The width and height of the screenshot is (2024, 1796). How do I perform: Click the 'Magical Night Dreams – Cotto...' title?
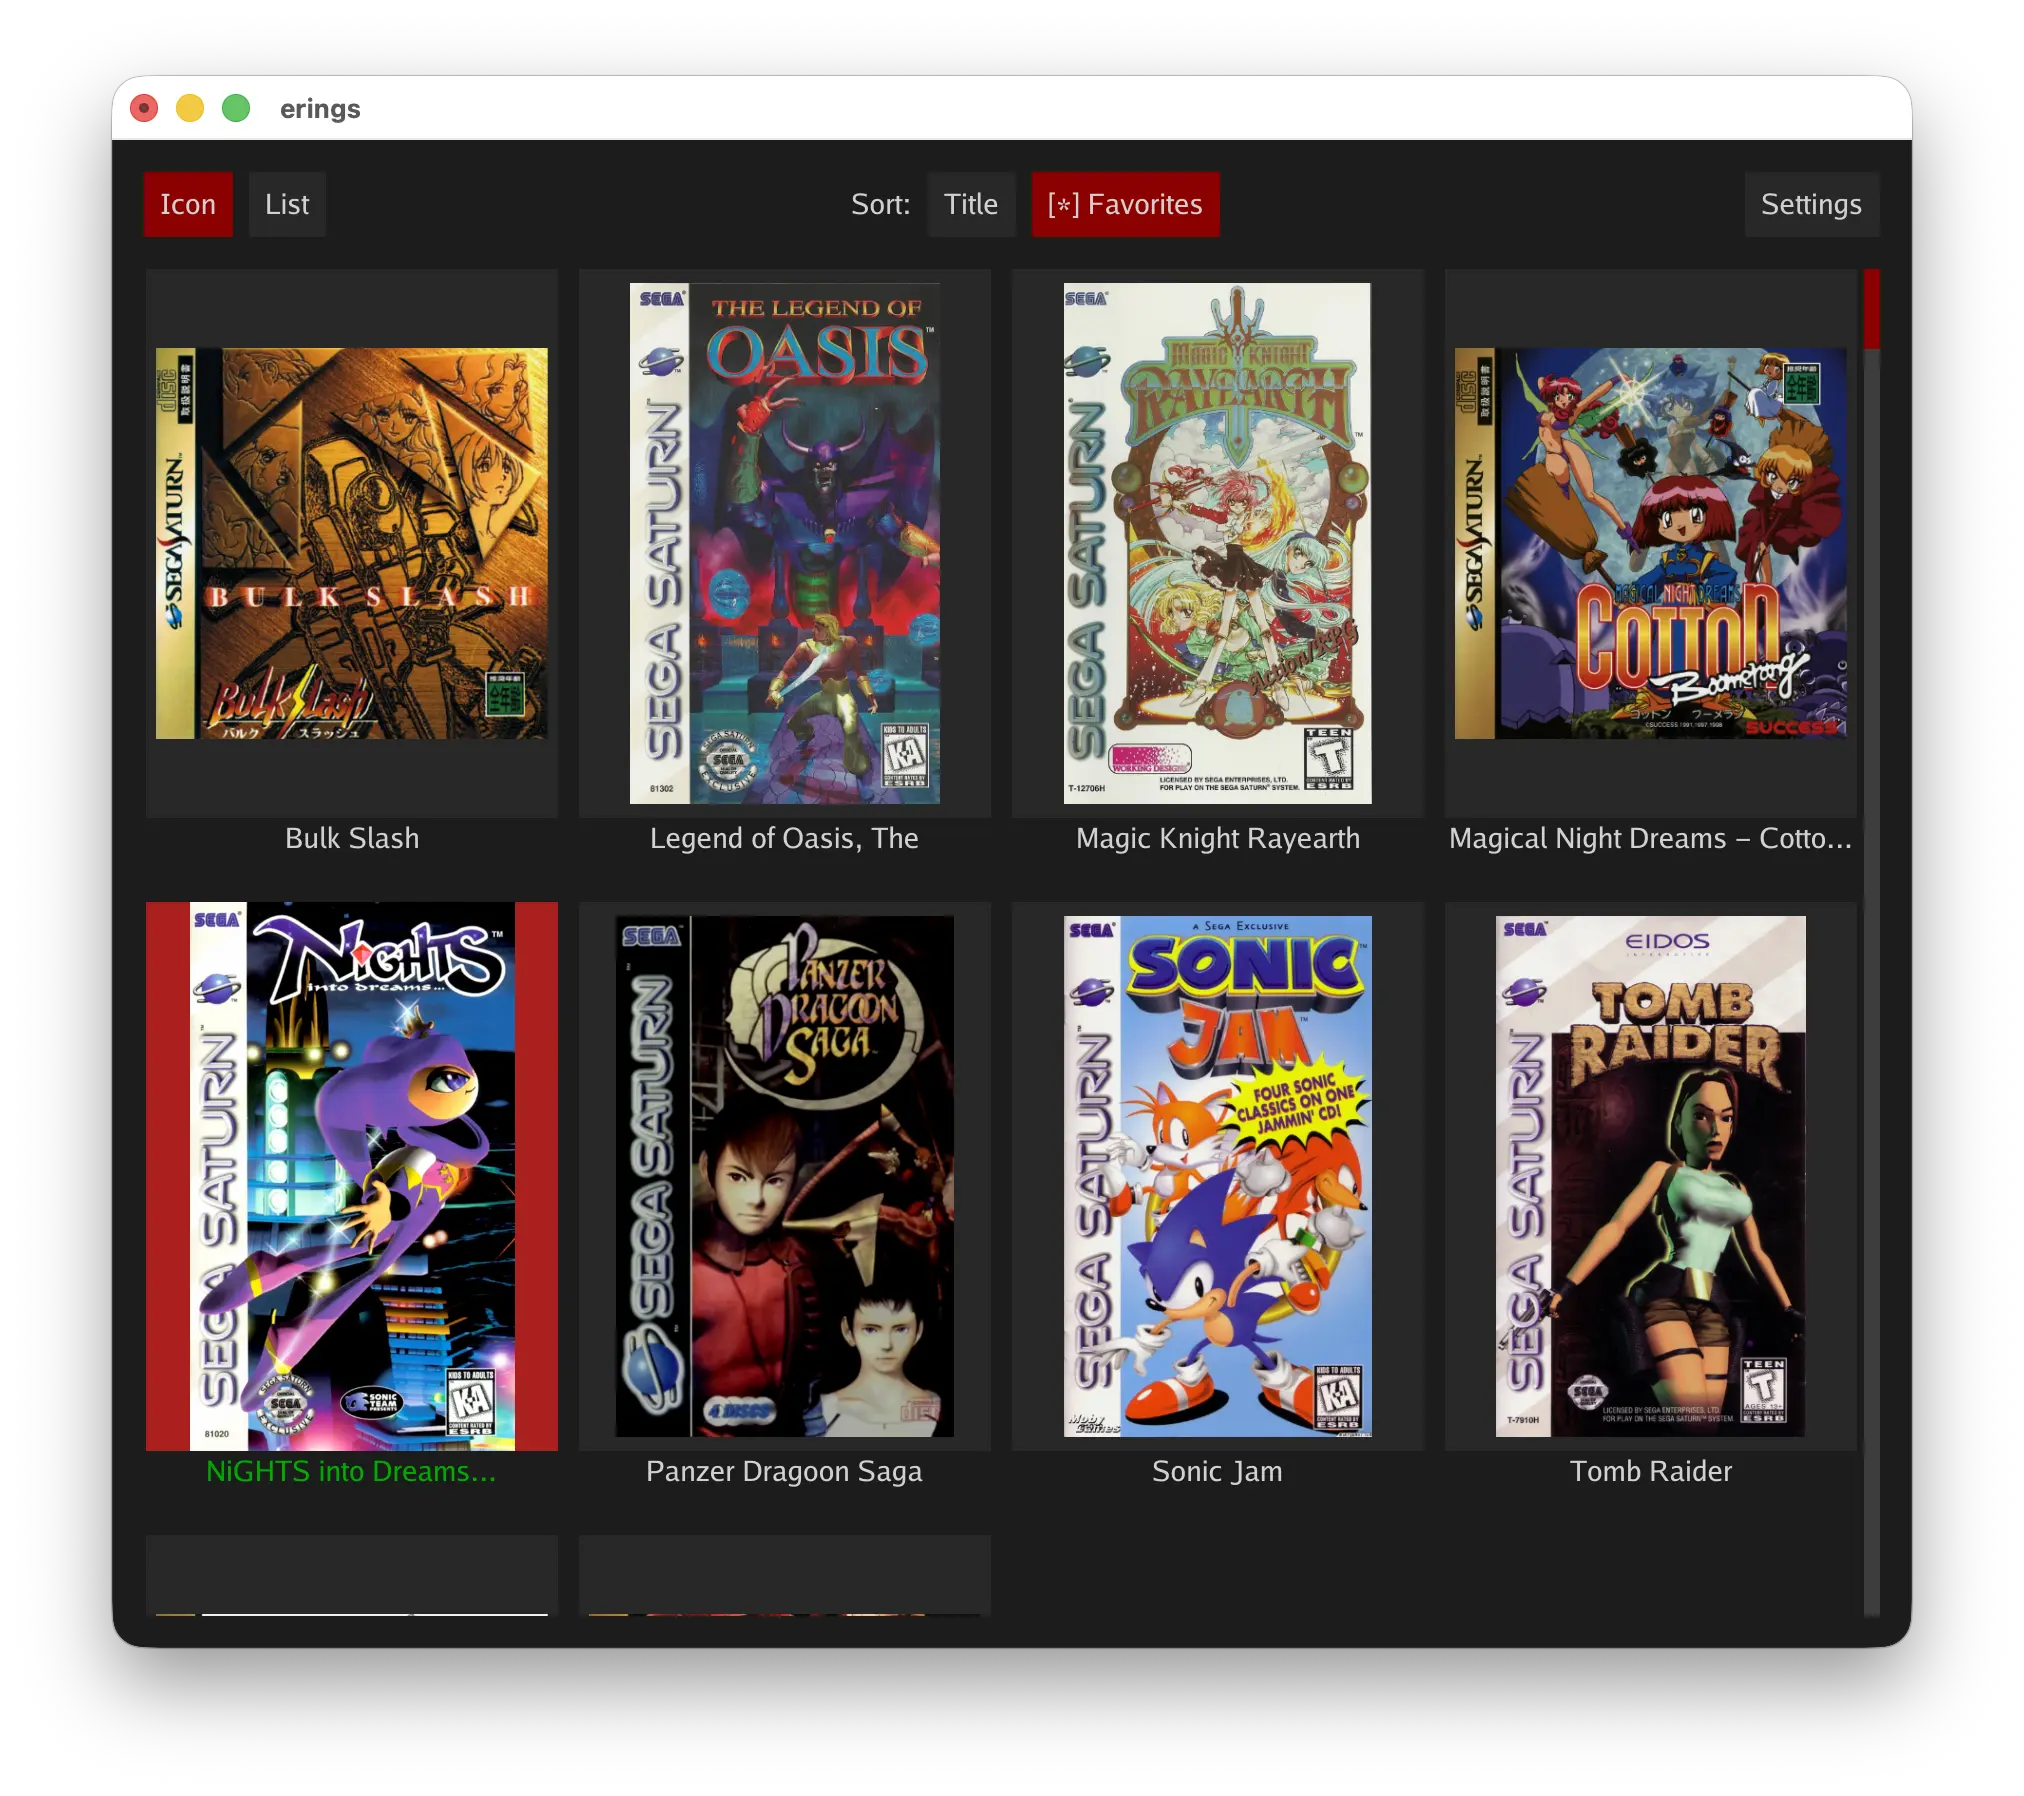pos(1651,838)
